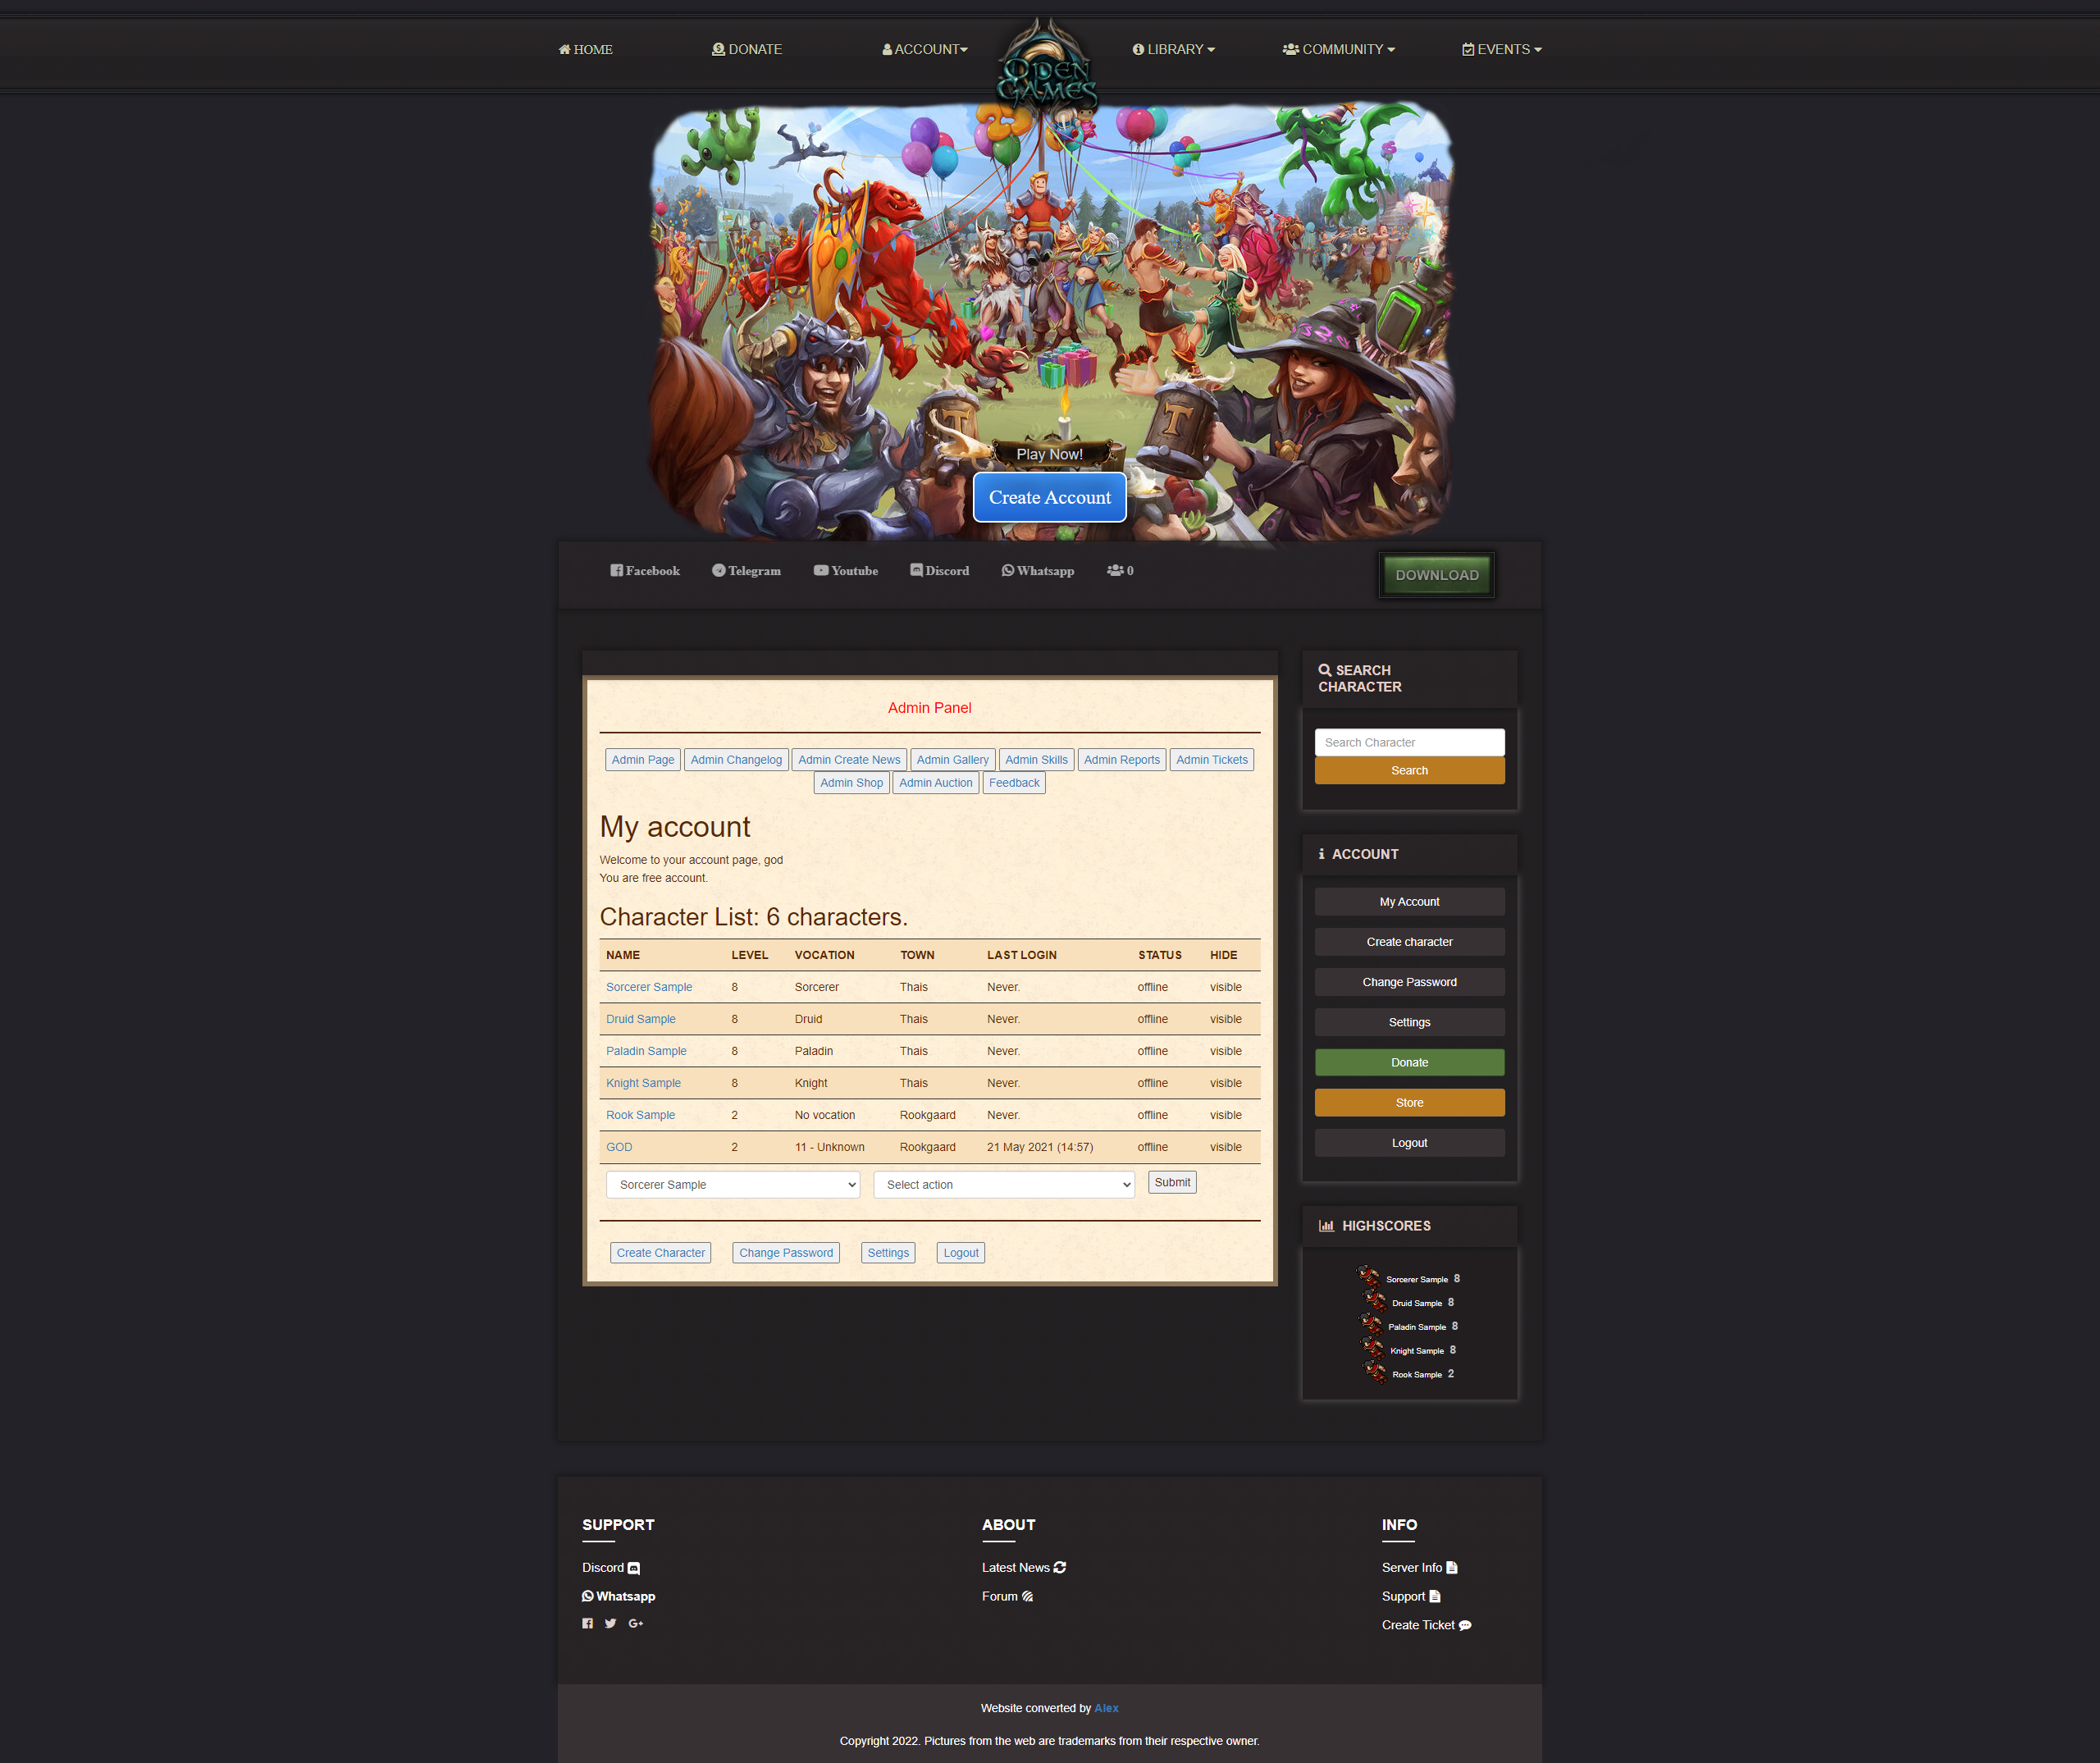Select Sorcerer Sample in highscores list
This screenshot has height=1763, width=2100.
pyautogui.click(x=1417, y=1279)
